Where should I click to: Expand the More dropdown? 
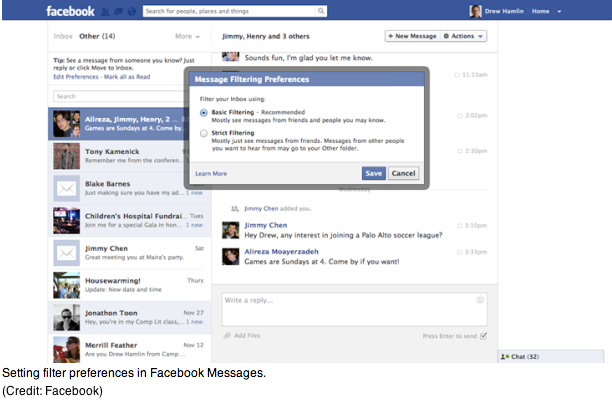pos(187,36)
